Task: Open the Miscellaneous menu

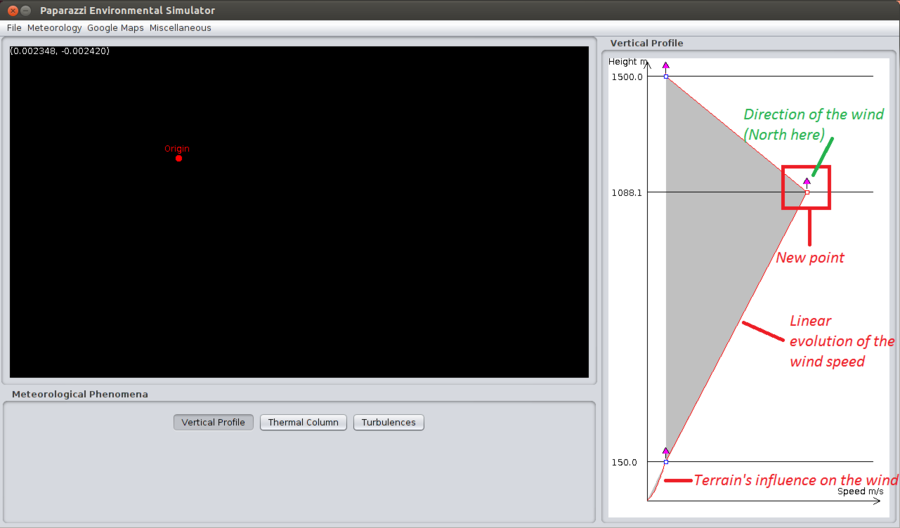Action: coord(180,28)
